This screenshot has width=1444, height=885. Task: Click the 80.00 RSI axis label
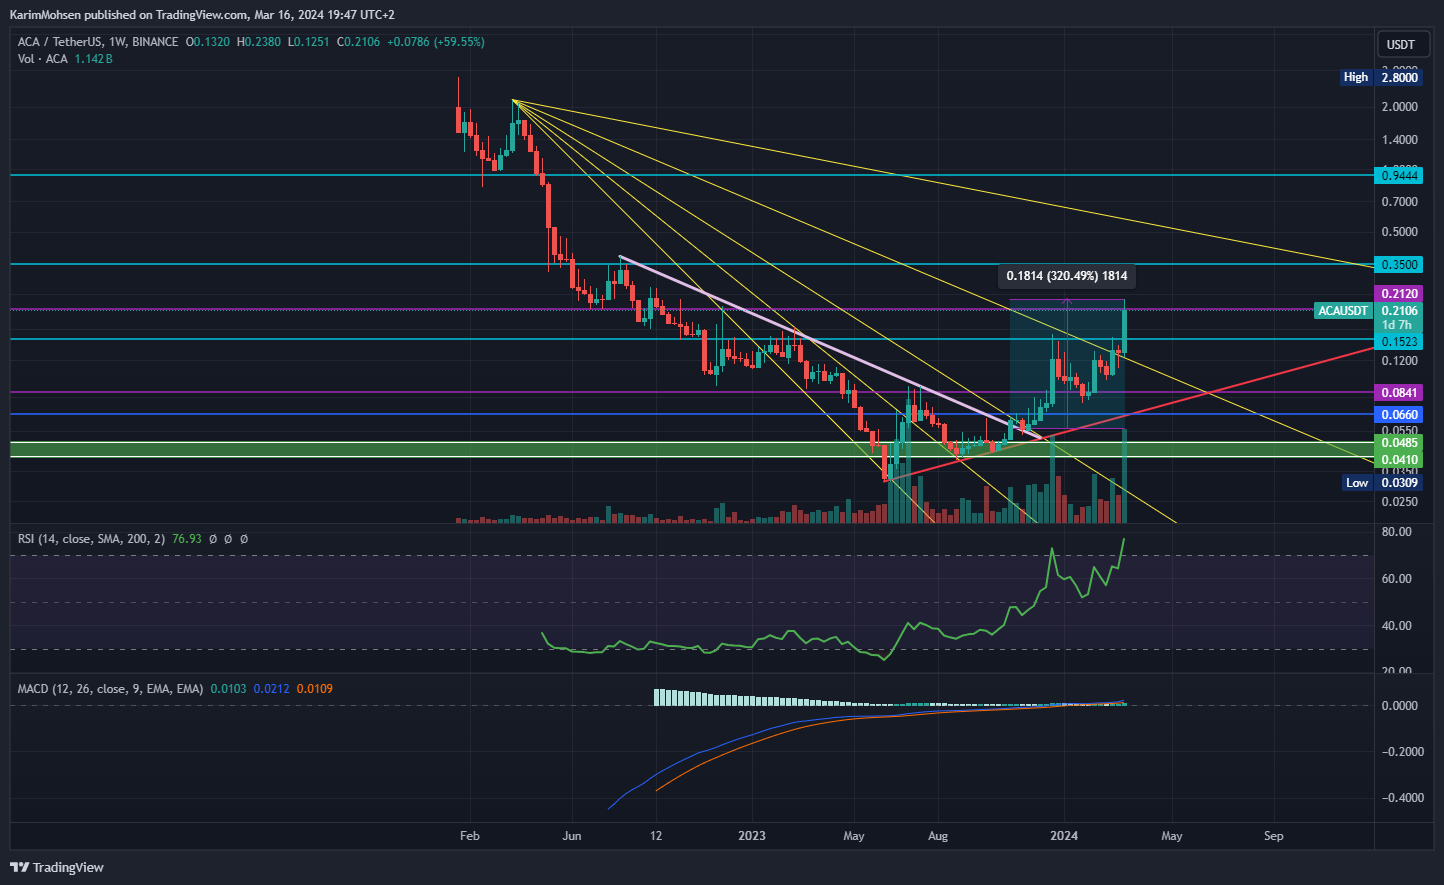click(x=1397, y=532)
